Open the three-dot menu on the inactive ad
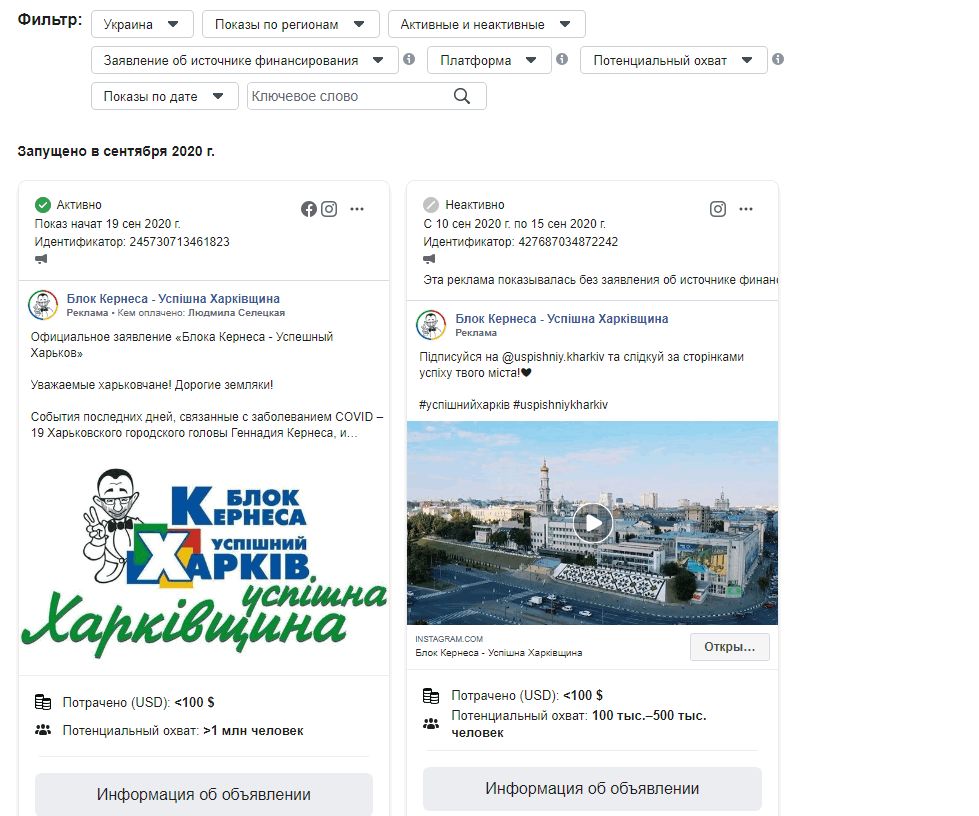 click(x=746, y=209)
